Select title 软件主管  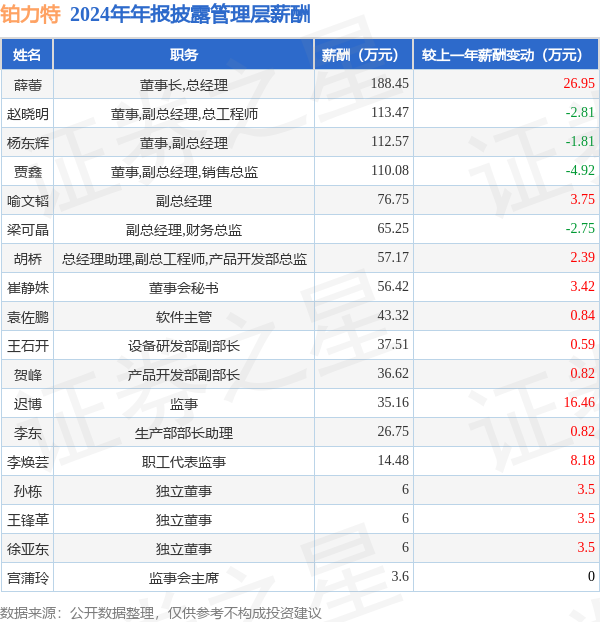click(184, 317)
